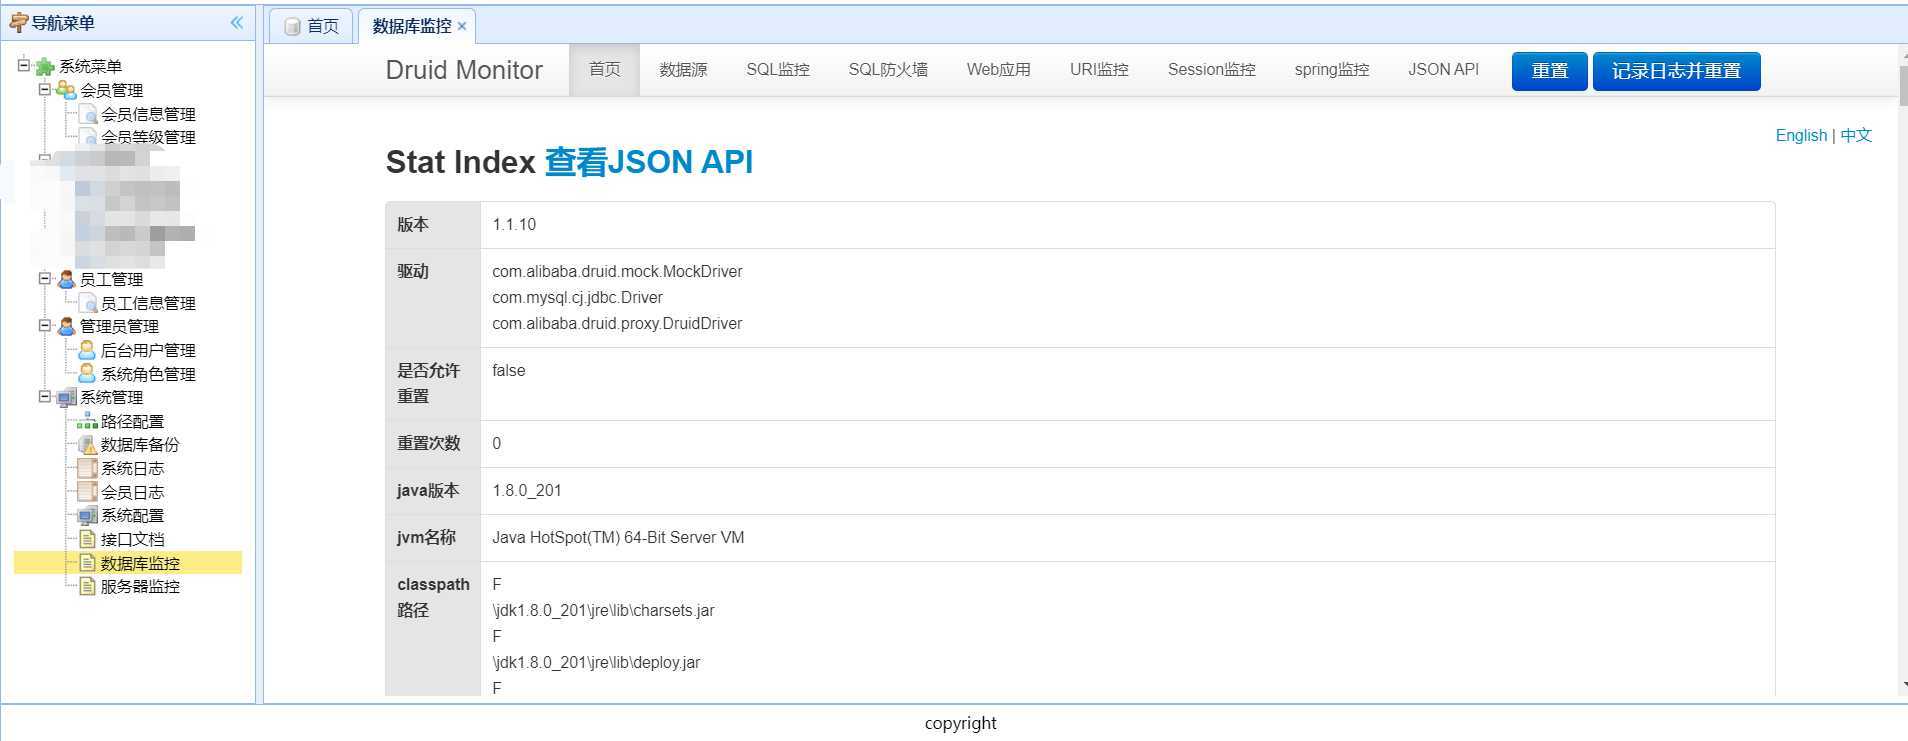Open the spring监控 page
The height and width of the screenshot is (741, 1908).
1331,70
